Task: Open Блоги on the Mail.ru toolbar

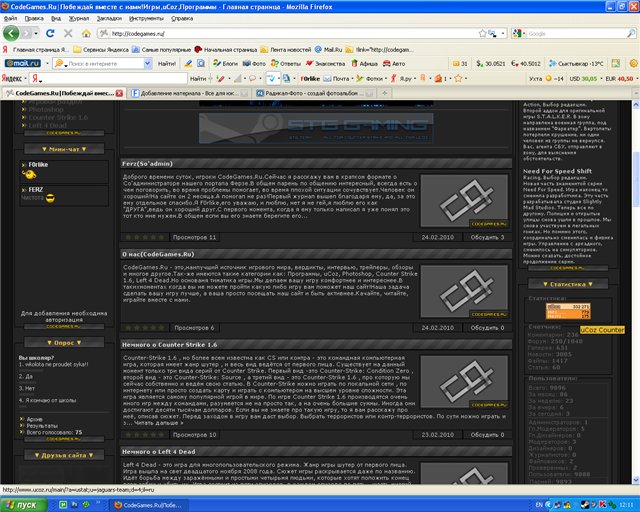Action: click(x=225, y=64)
